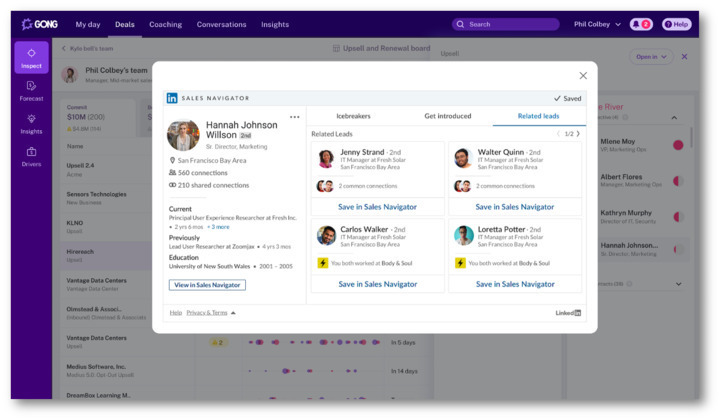The image size is (720, 420).
Task: Switch to the Related leads tab
Action: tap(539, 116)
